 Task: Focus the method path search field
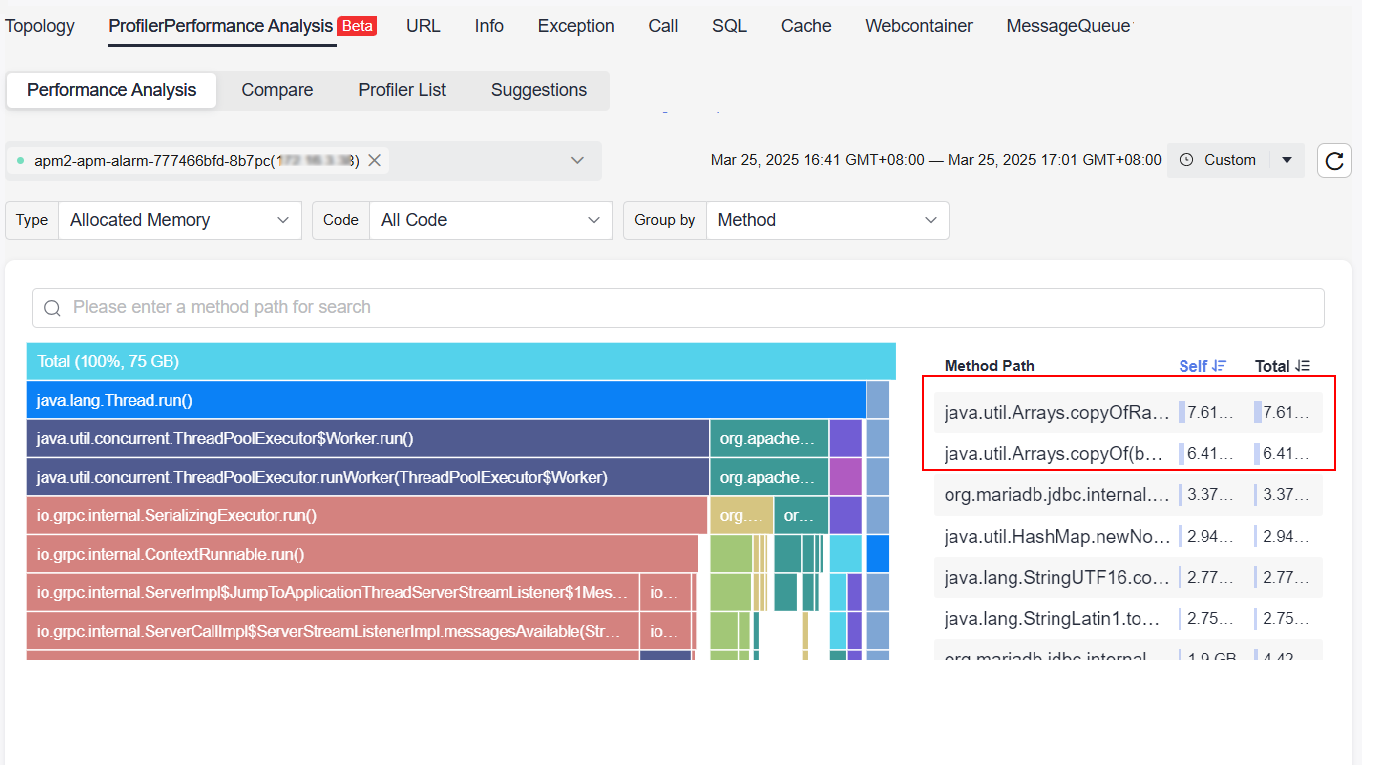coord(678,308)
